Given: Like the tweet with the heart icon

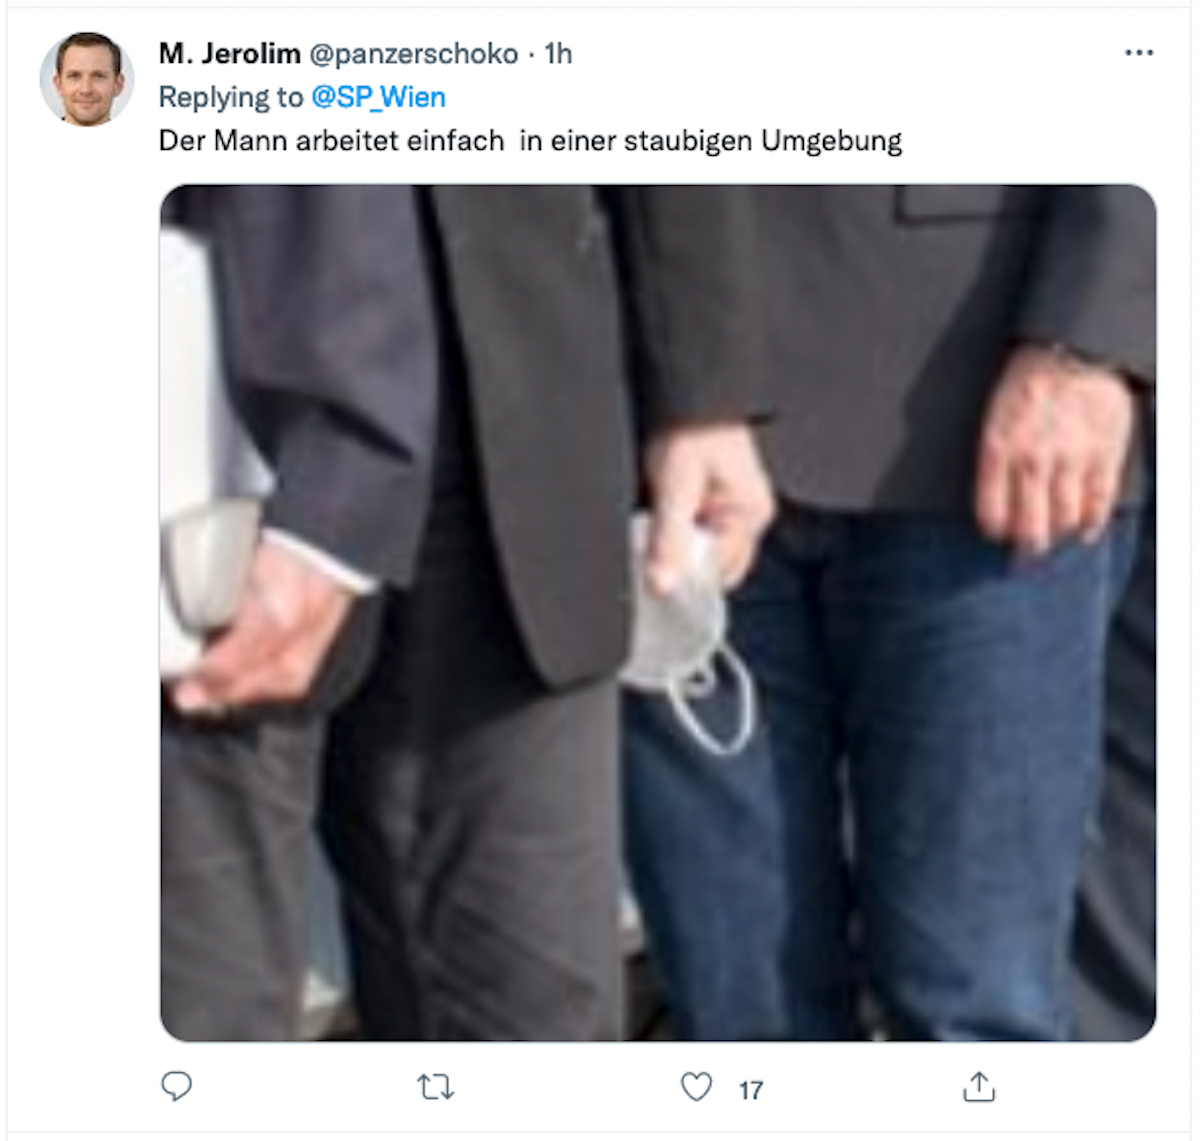Looking at the screenshot, I should coord(696,1086).
